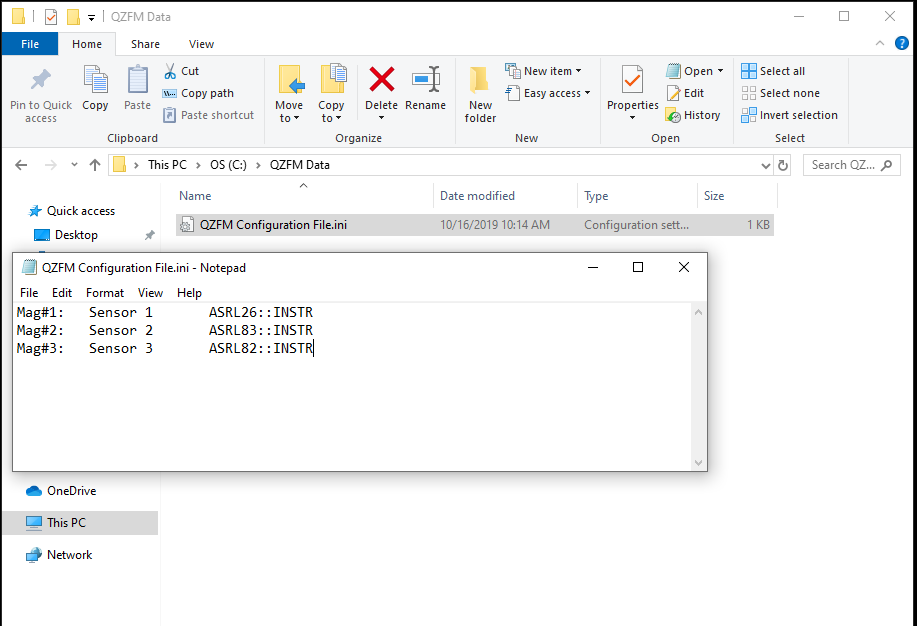
Task: Expand the Open button dropdown arrow
Action: (720, 71)
